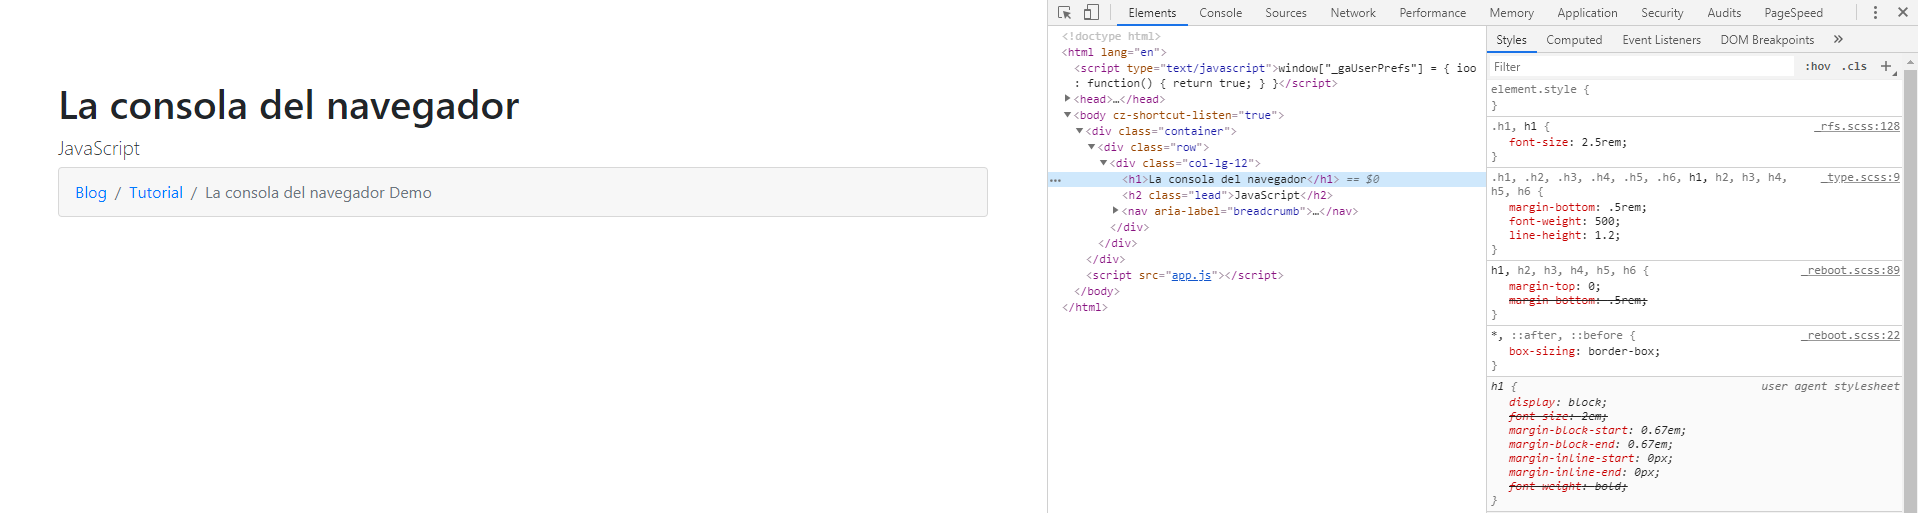
Task: Expand the nav breadcrumb node
Action: (1116, 211)
